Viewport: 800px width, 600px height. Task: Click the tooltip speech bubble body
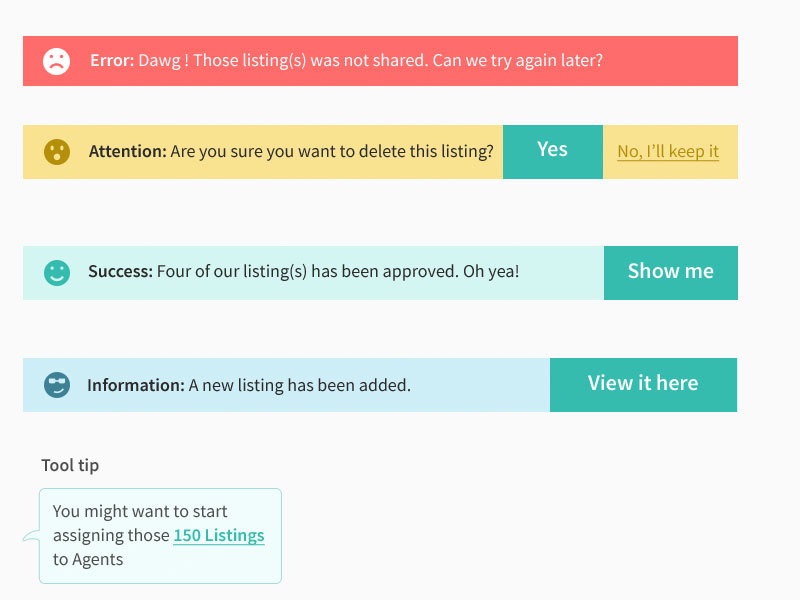click(160, 535)
